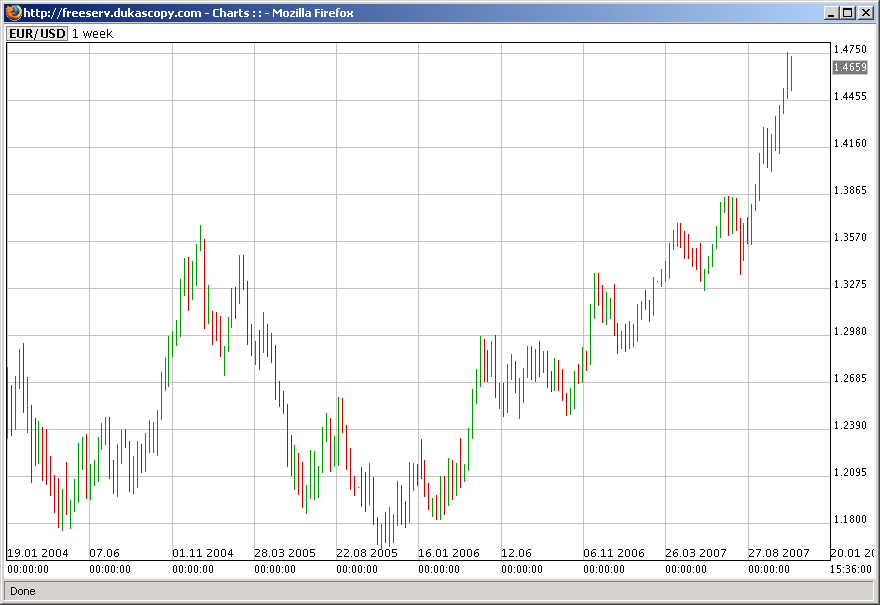880x605 pixels.
Task: Click the 27.08 2007 date label
Action: 779,553
